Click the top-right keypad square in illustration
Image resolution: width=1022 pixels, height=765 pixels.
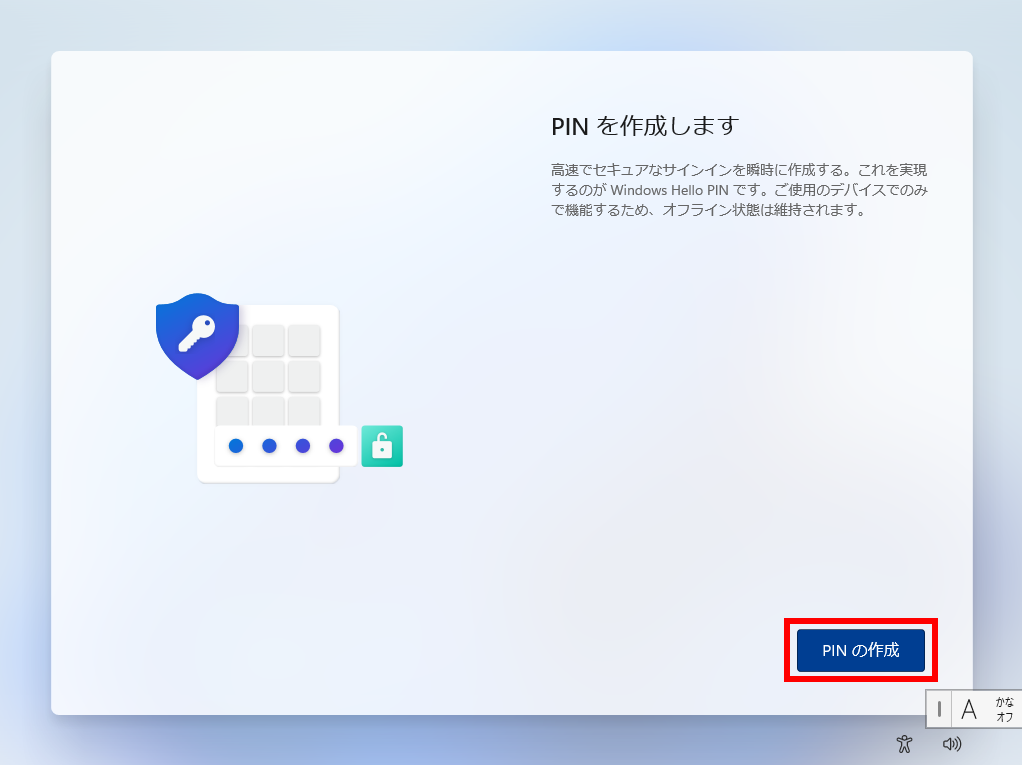click(x=304, y=340)
